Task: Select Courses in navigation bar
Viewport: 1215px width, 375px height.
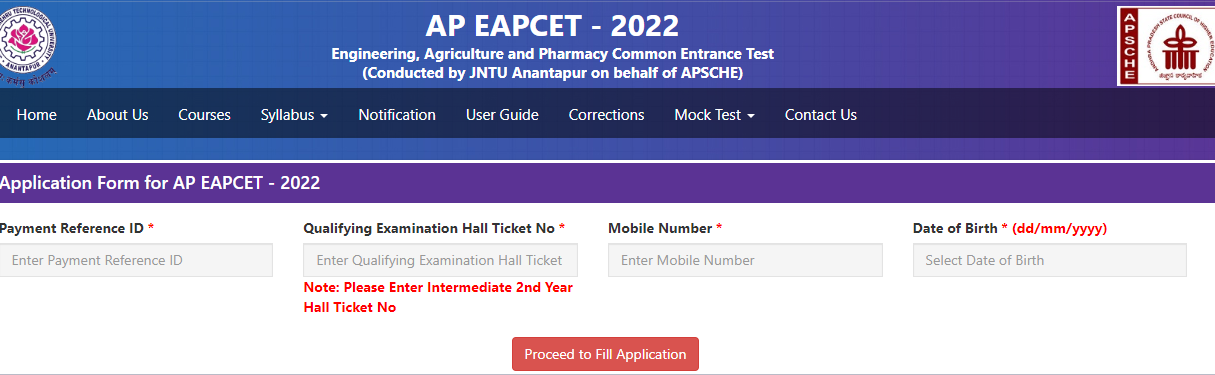Action: point(204,115)
